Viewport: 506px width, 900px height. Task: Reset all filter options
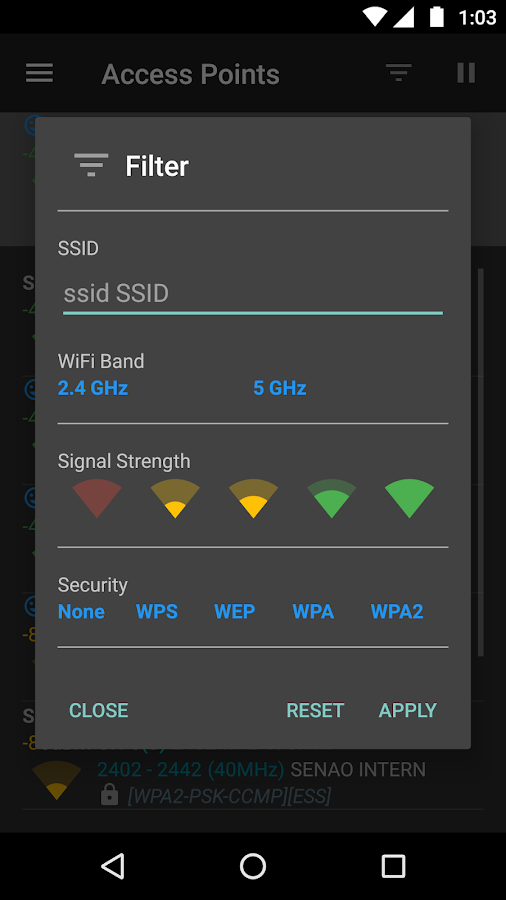[315, 711]
